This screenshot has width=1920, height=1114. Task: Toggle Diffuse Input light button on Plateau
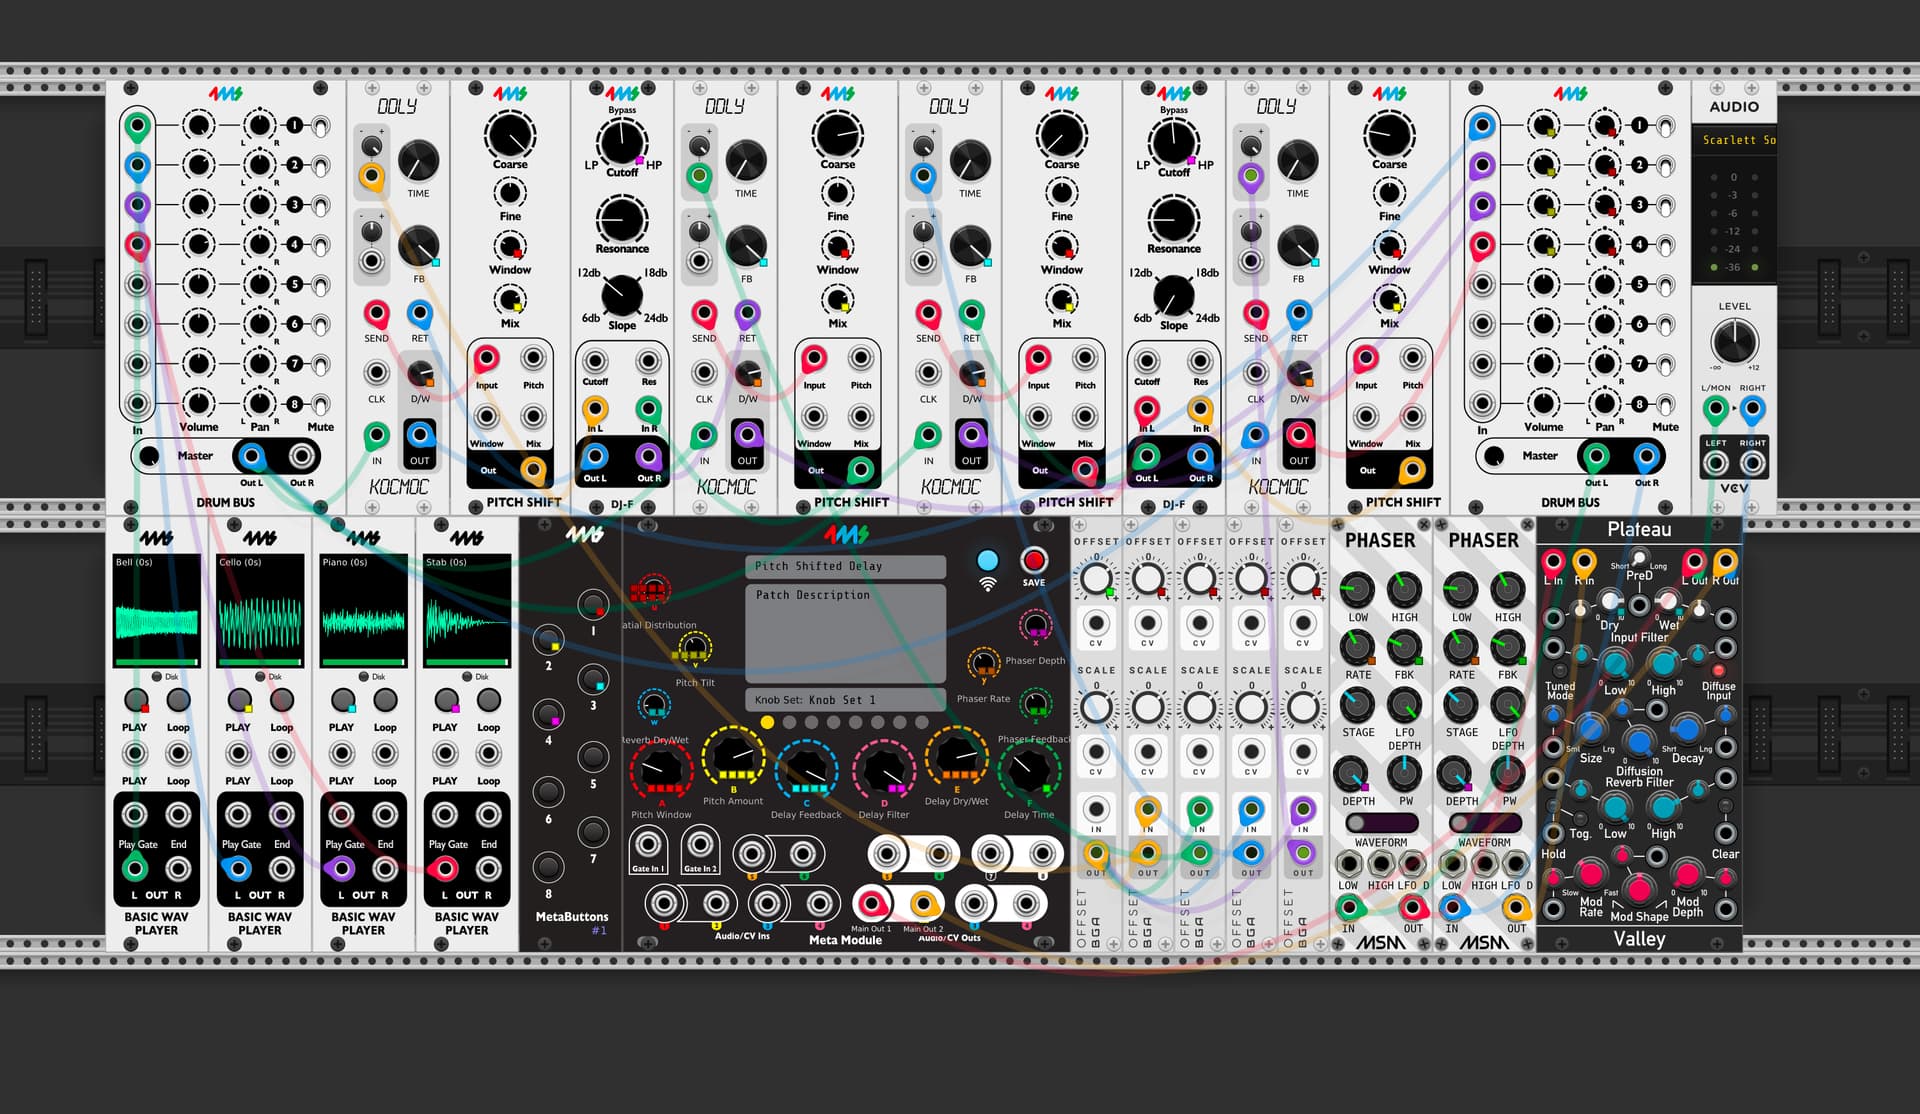(x=1719, y=671)
